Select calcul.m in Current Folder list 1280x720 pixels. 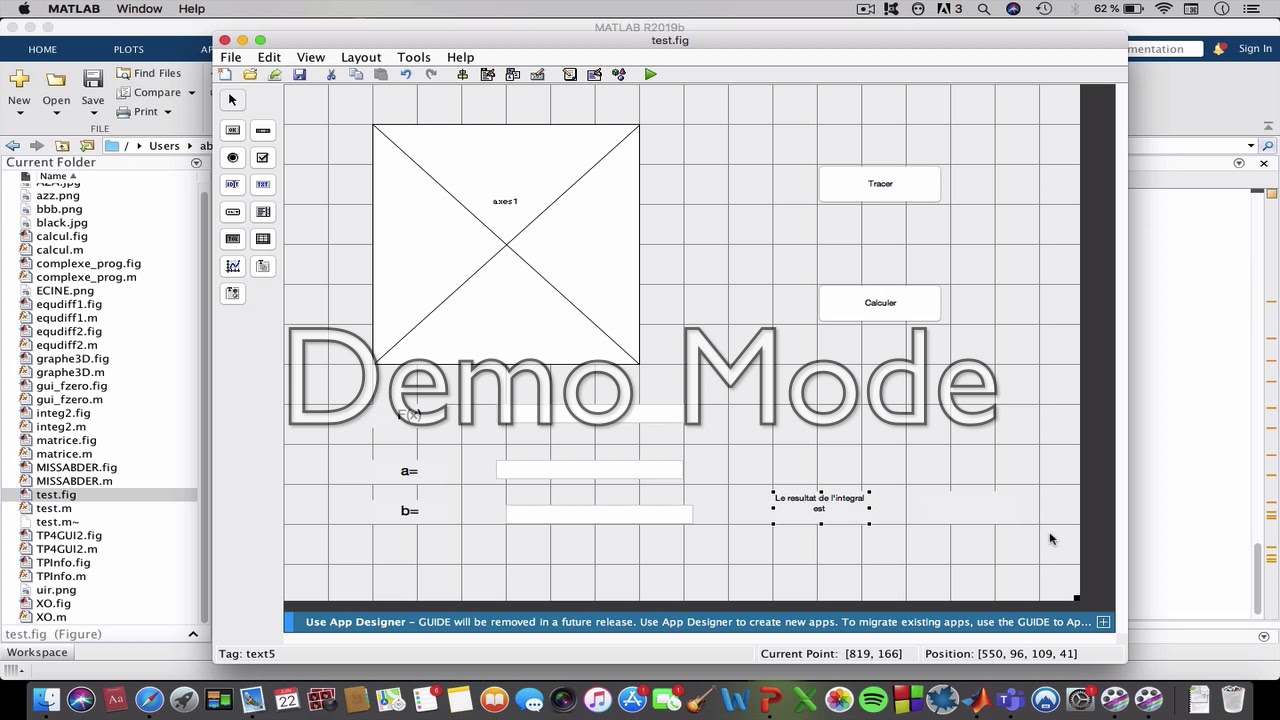pos(59,250)
